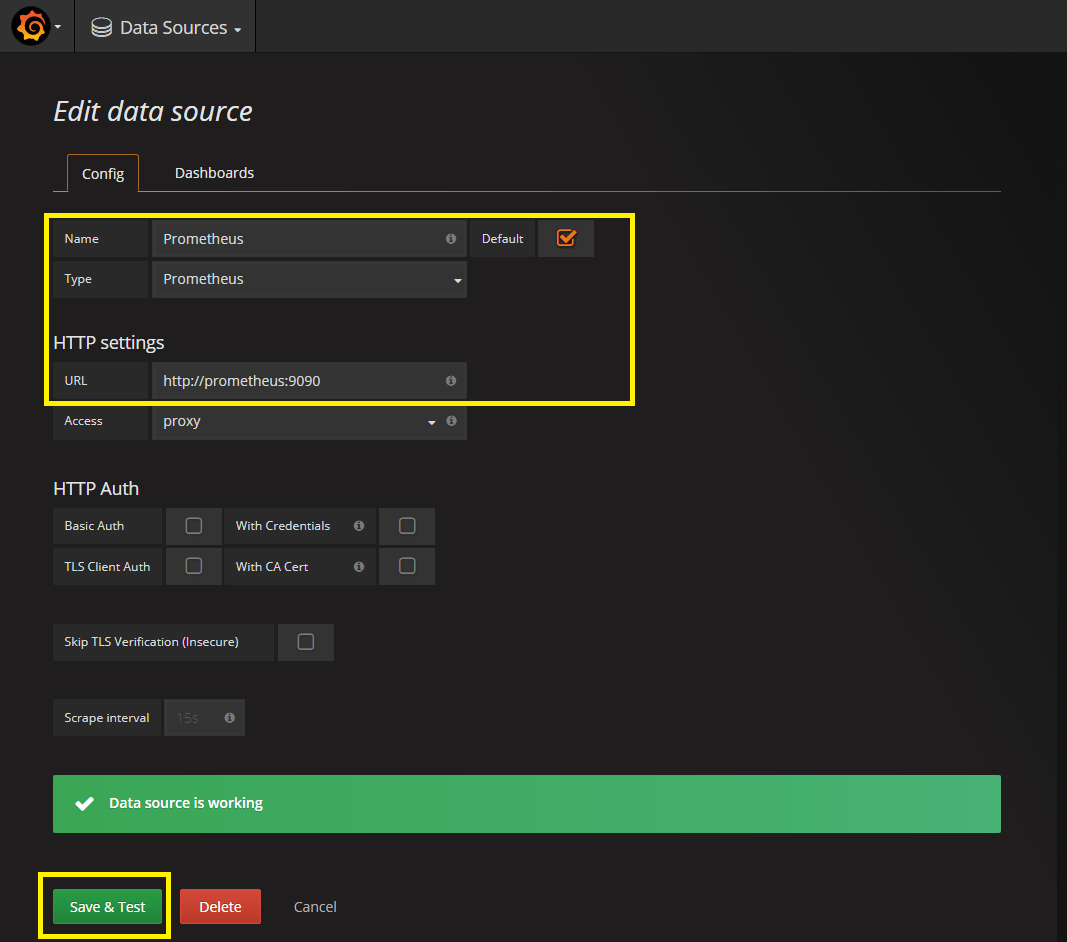
Task: Show info tooltip for With Credentials
Action: [359, 525]
